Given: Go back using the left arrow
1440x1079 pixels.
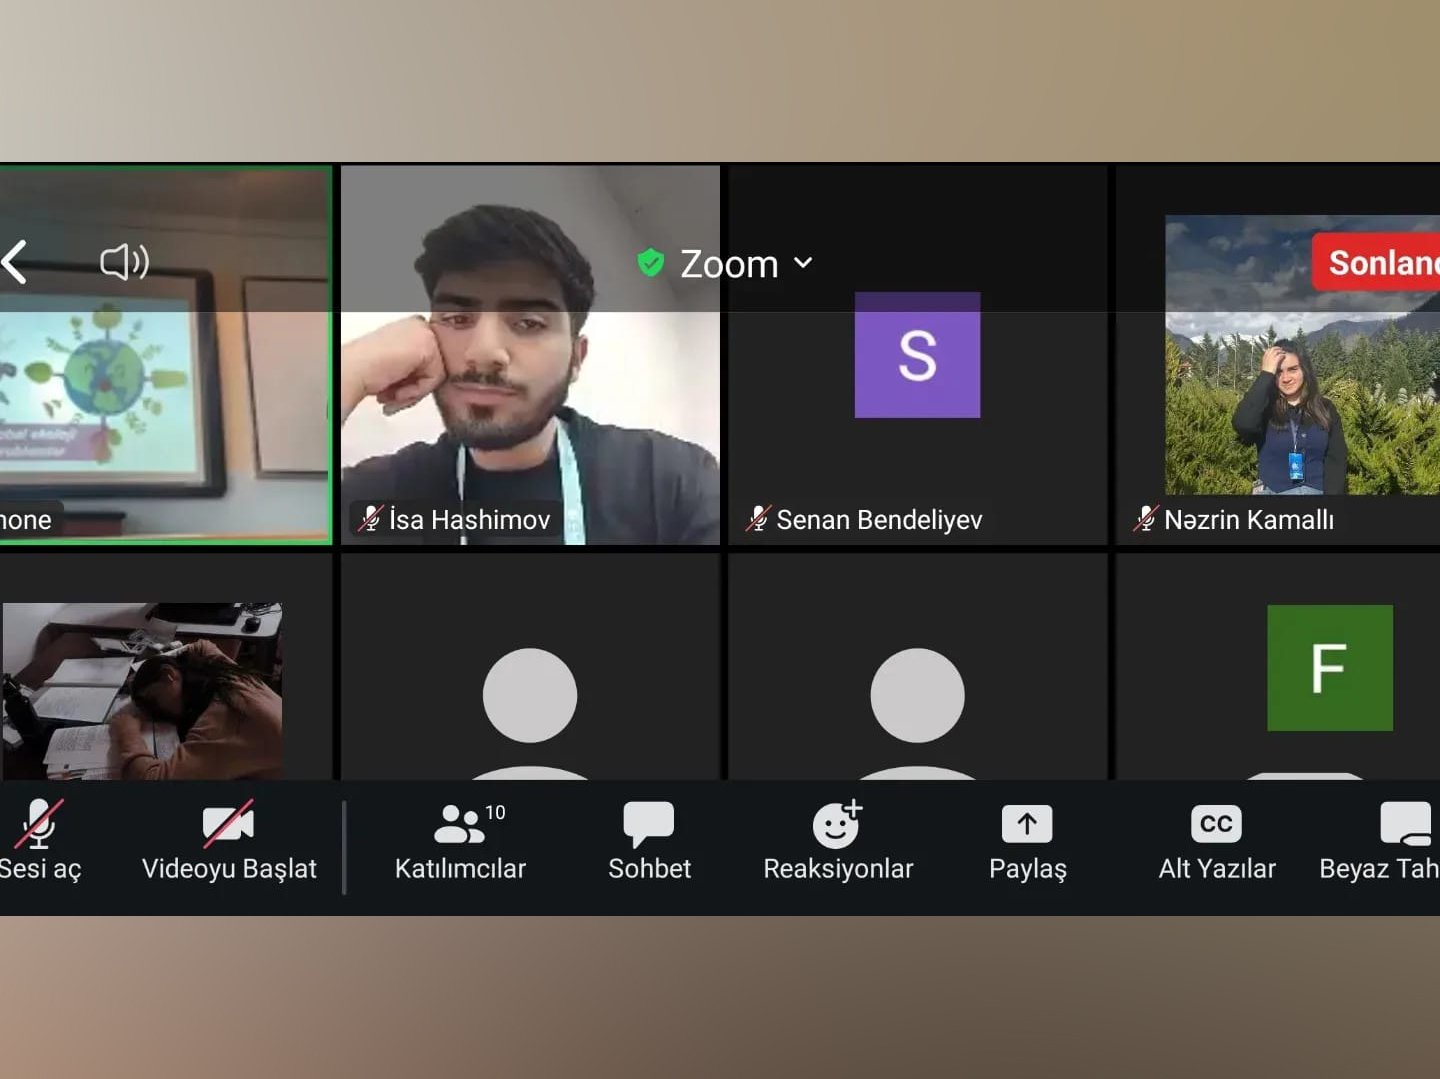Looking at the screenshot, I should [x=16, y=262].
